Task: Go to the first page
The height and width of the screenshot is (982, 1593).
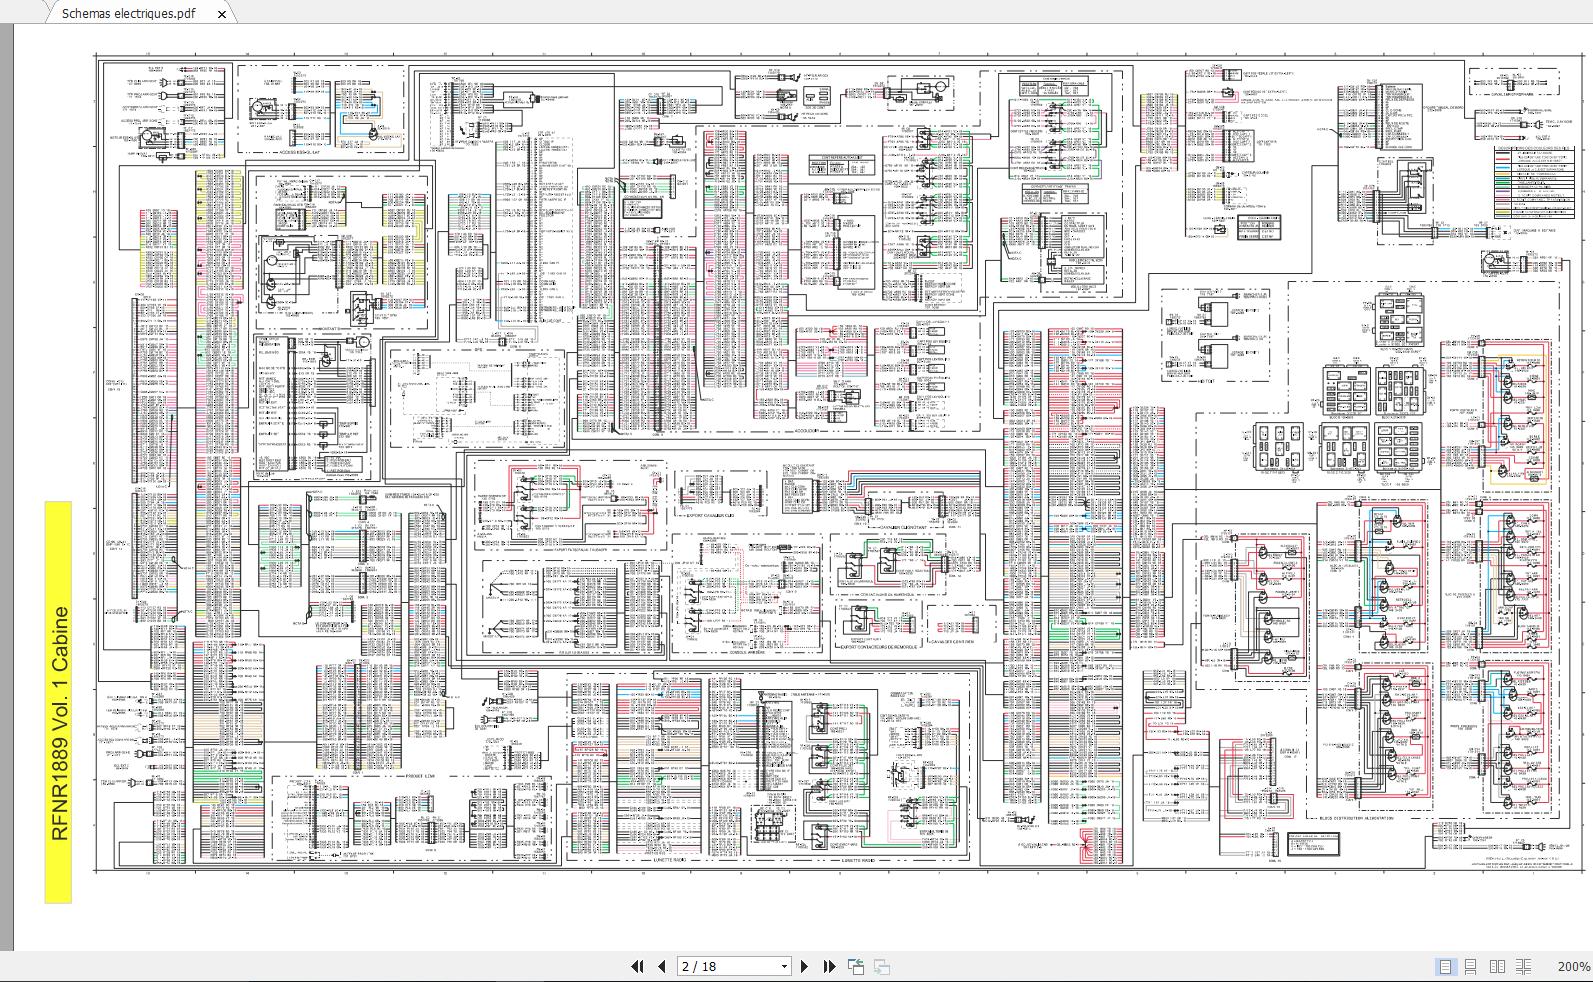Action: coord(637,966)
